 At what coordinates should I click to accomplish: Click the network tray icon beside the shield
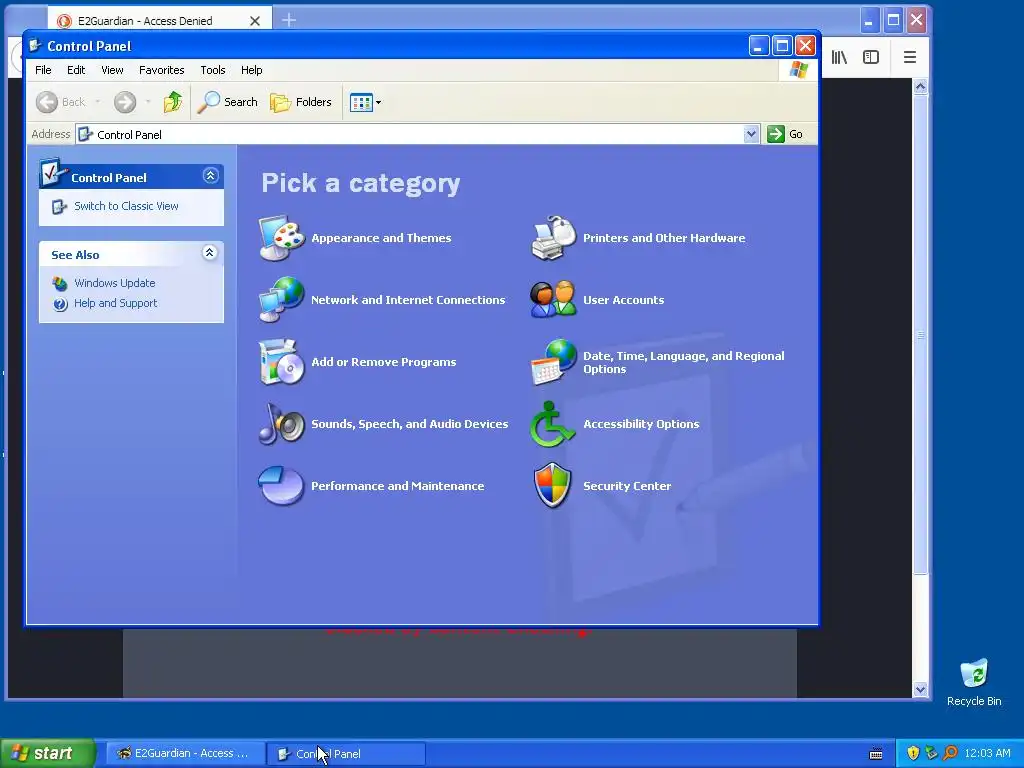[931, 753]
